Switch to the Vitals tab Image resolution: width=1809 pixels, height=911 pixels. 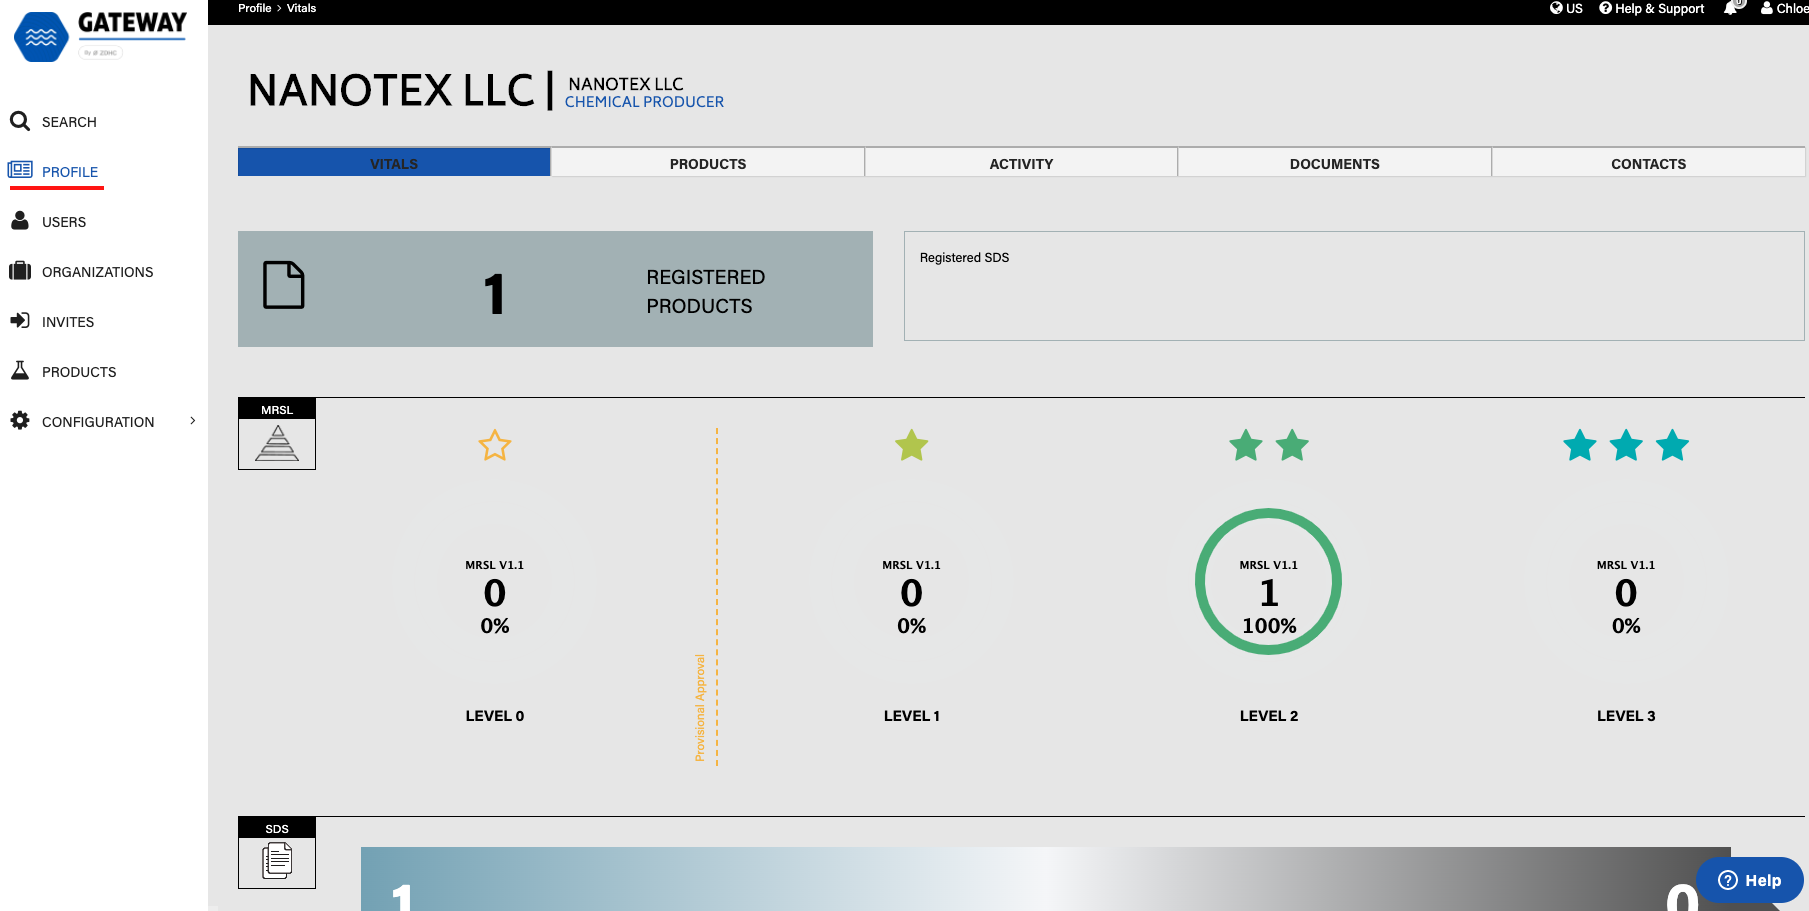394,163
